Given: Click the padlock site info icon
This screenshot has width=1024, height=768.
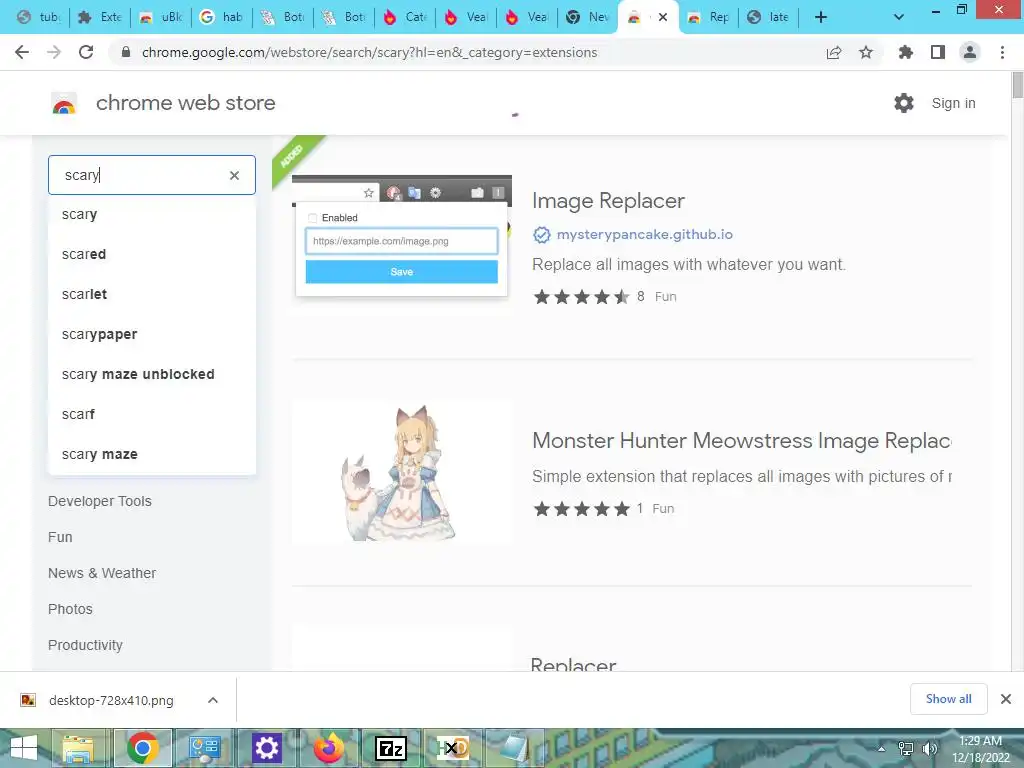Looking at the screenshot, I should (x=126, y=52).
